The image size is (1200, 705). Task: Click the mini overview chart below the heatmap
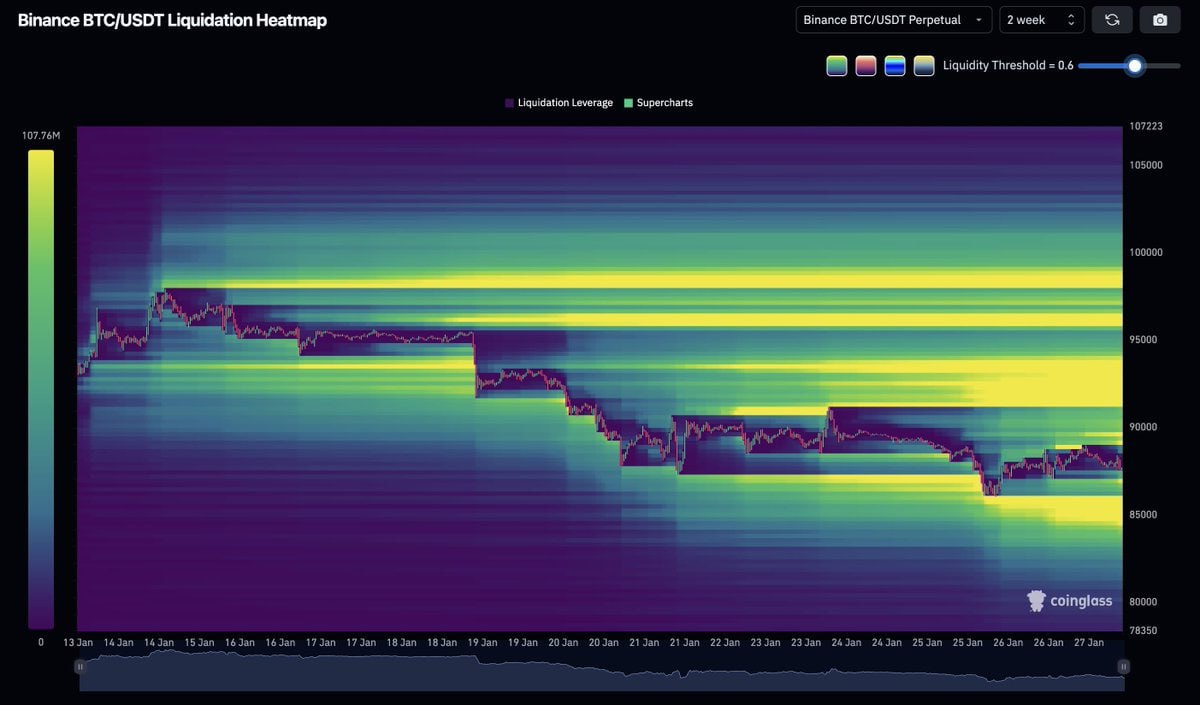pos(600,670)
